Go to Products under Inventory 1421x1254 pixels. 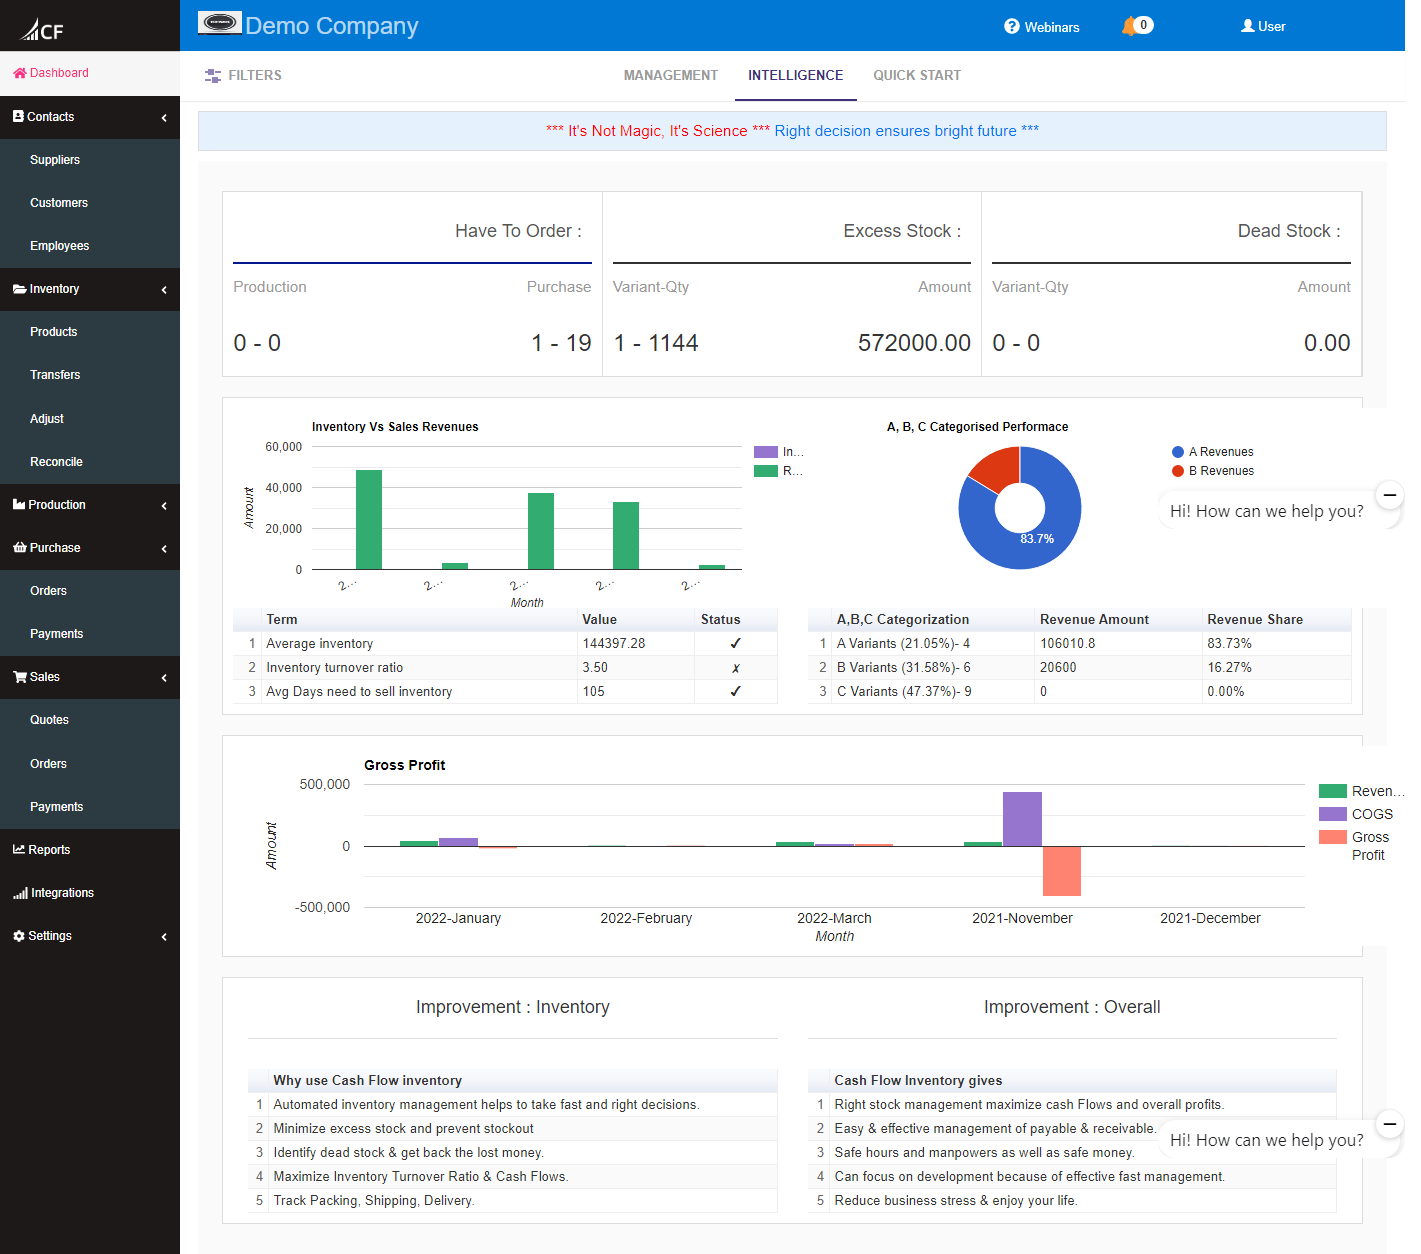pyautogui.click(x=54, y=332)
